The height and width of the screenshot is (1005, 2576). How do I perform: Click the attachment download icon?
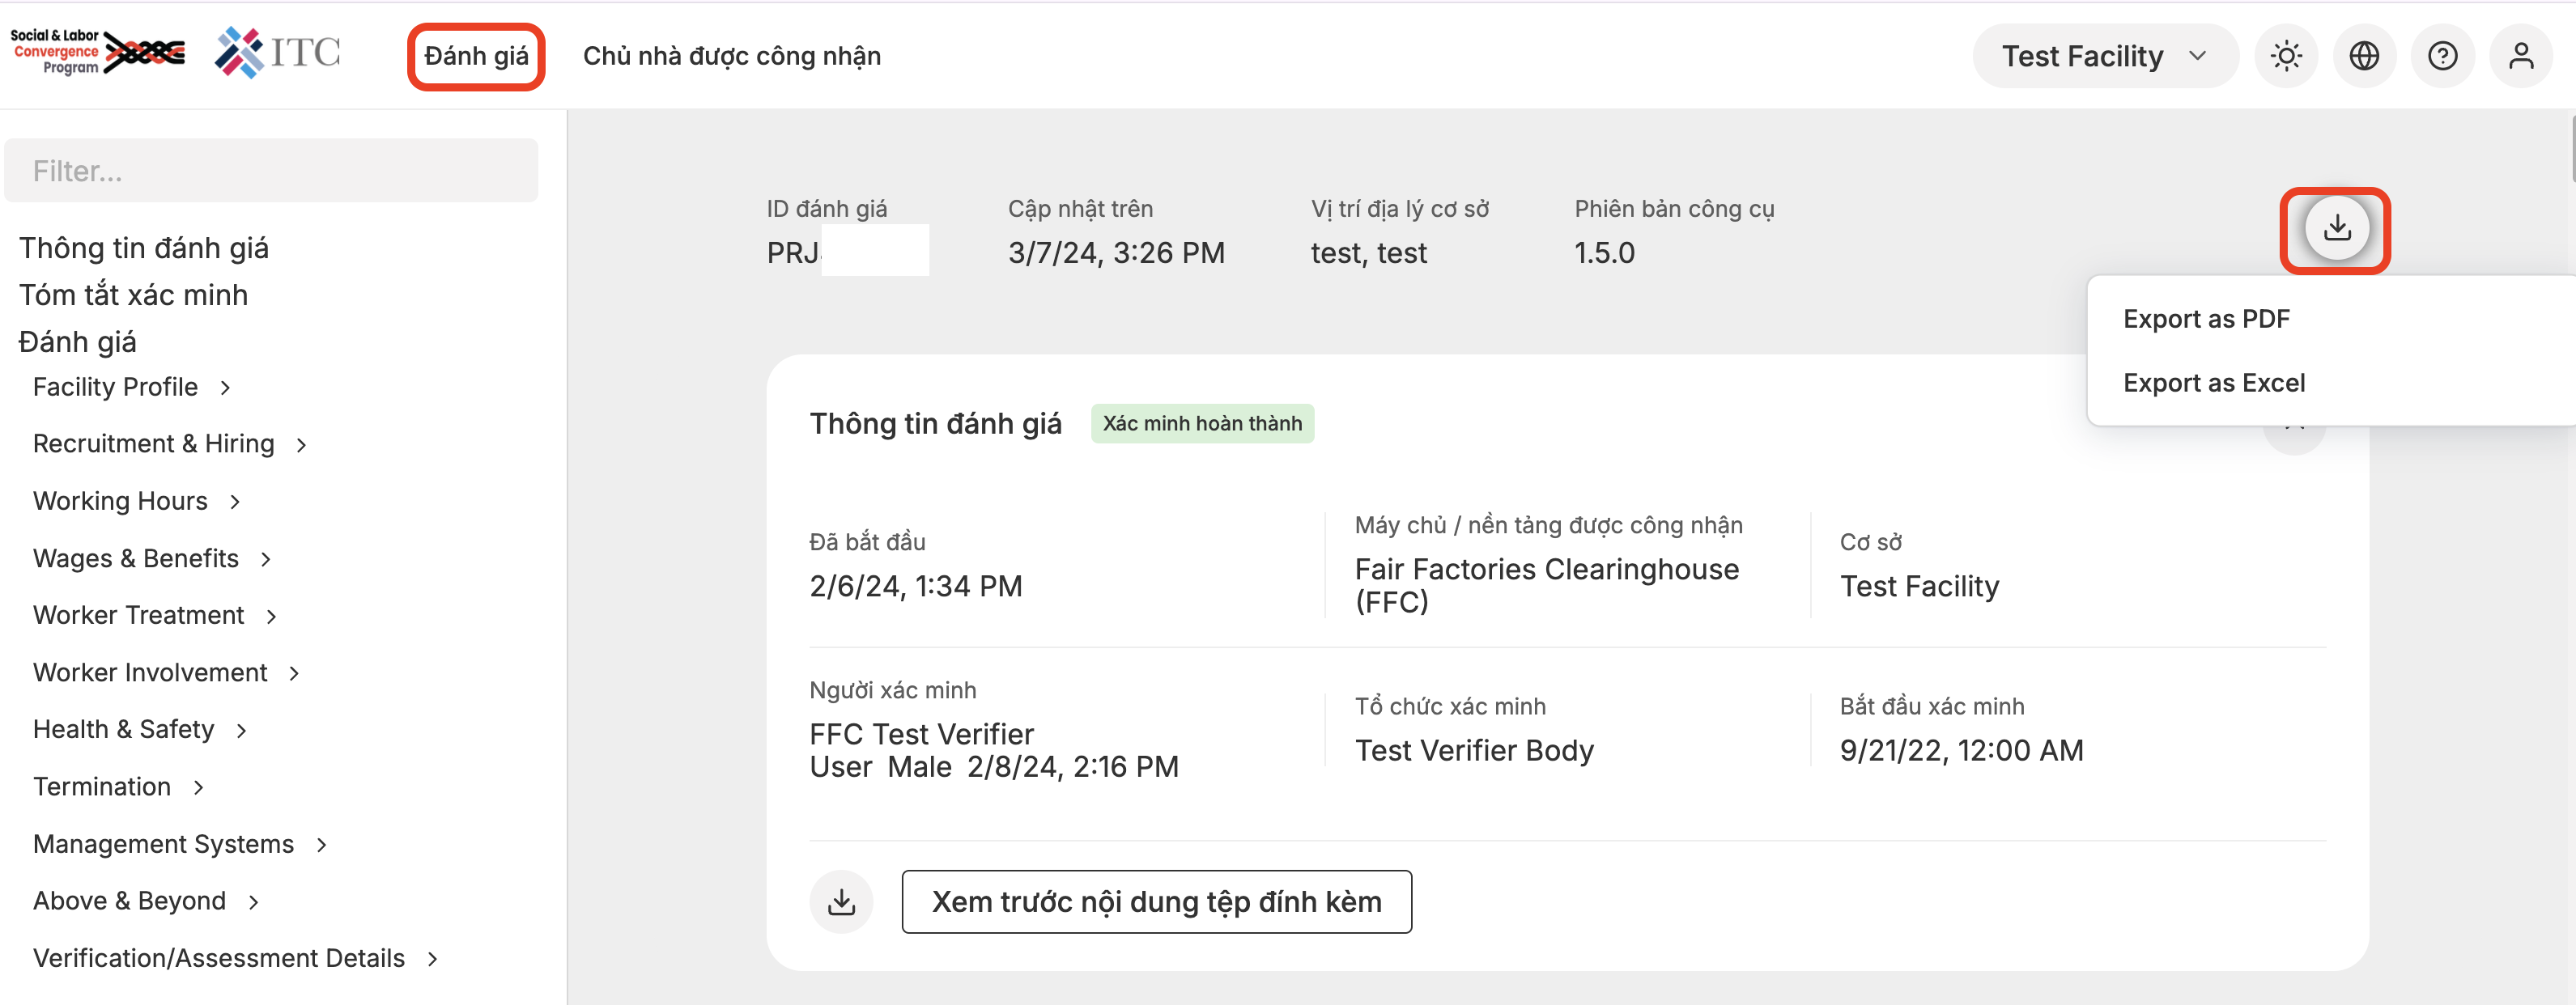(x=841, y=902)
